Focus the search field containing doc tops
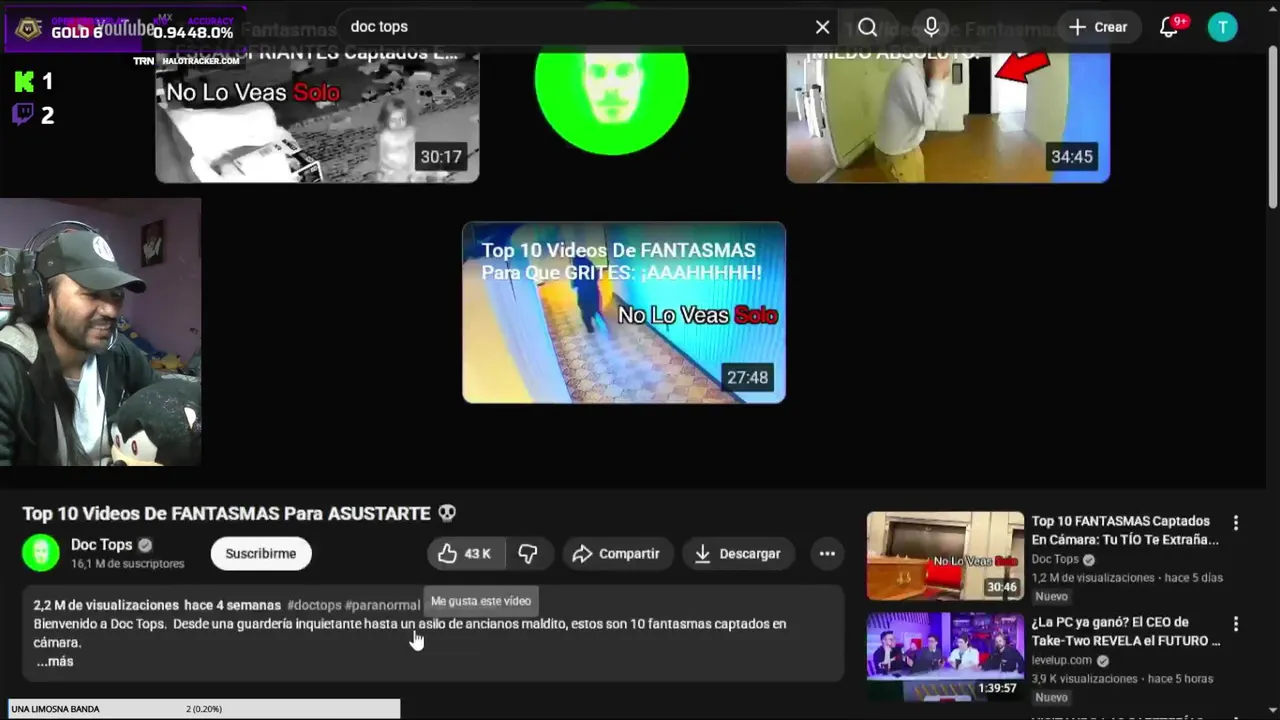 [x=575, y=27]
